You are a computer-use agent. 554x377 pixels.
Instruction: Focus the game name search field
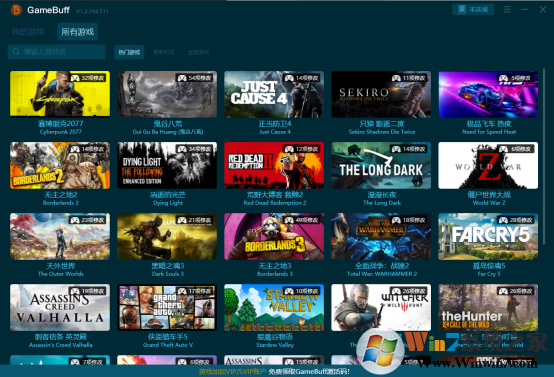click(57, 52)
